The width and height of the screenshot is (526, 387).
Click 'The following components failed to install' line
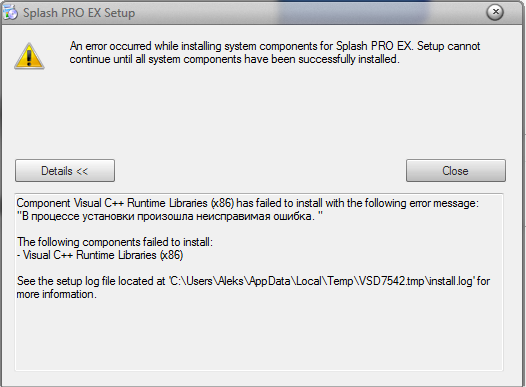point(115,242)
